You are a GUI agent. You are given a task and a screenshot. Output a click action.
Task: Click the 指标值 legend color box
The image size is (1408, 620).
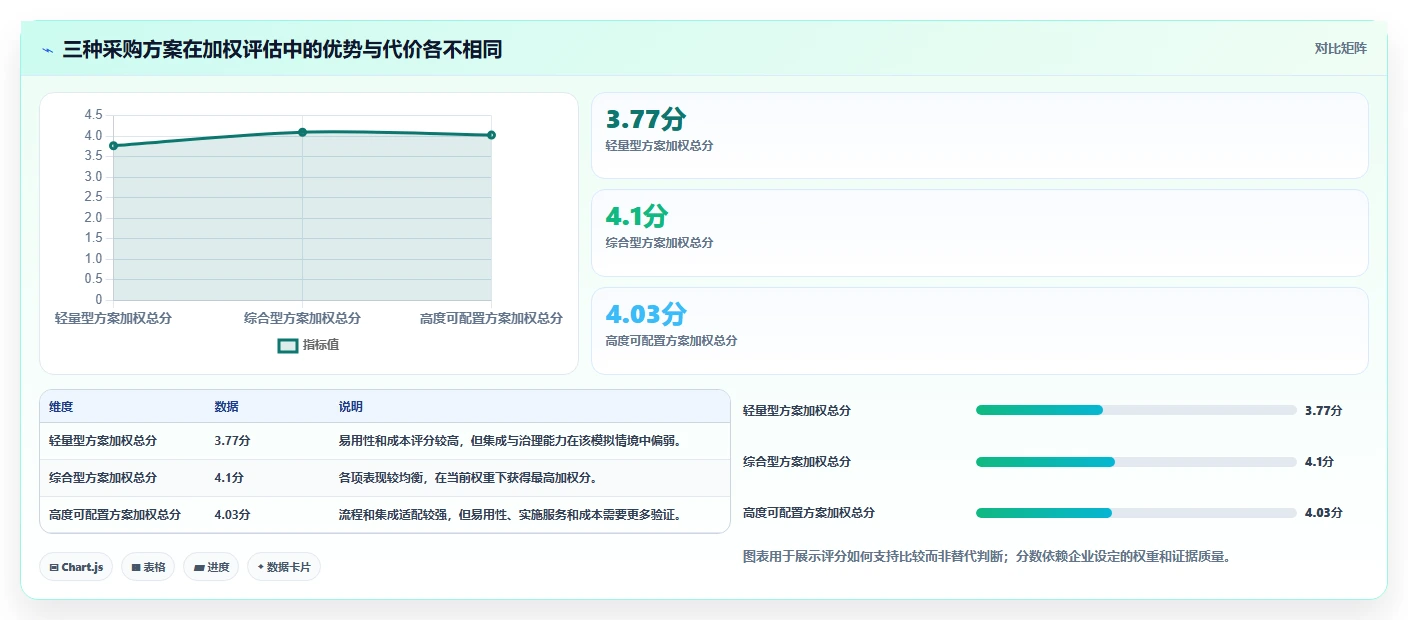point(287,345)
